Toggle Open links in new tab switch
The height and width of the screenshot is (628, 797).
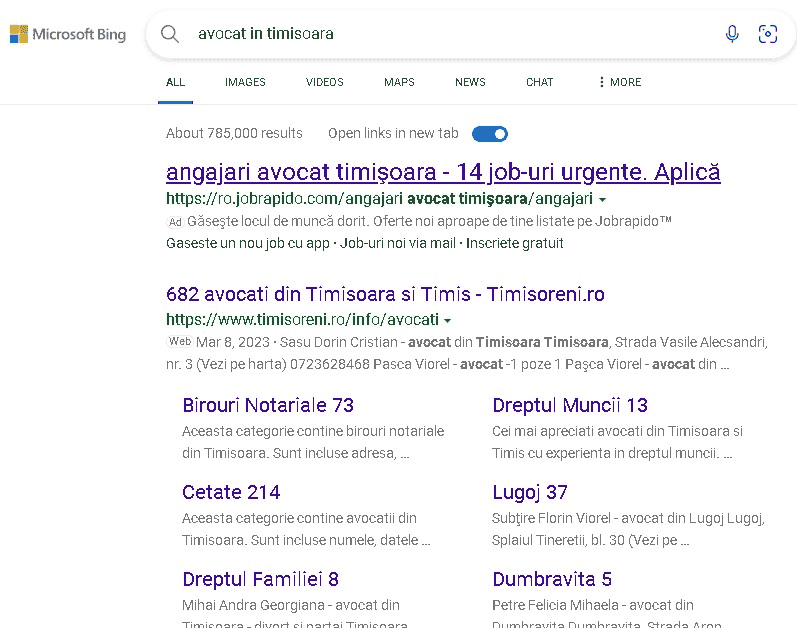490,134
